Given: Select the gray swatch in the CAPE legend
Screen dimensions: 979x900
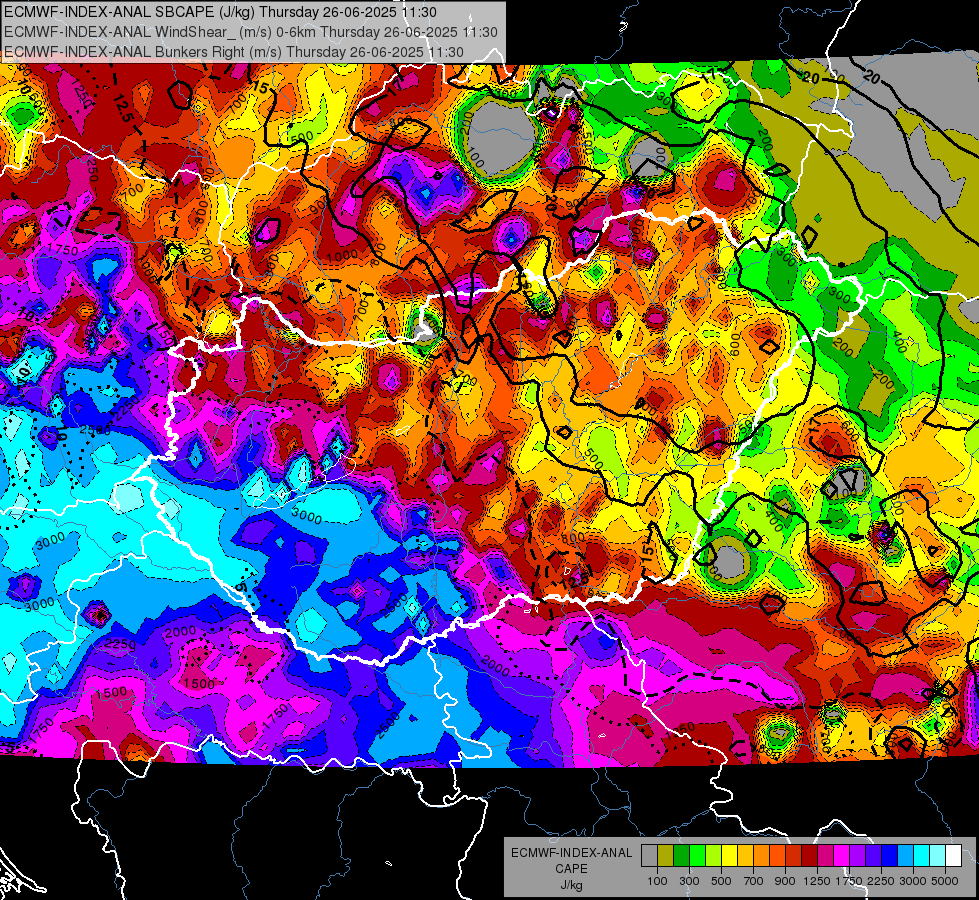Looking at the screenshot, I should pos(649,855).
